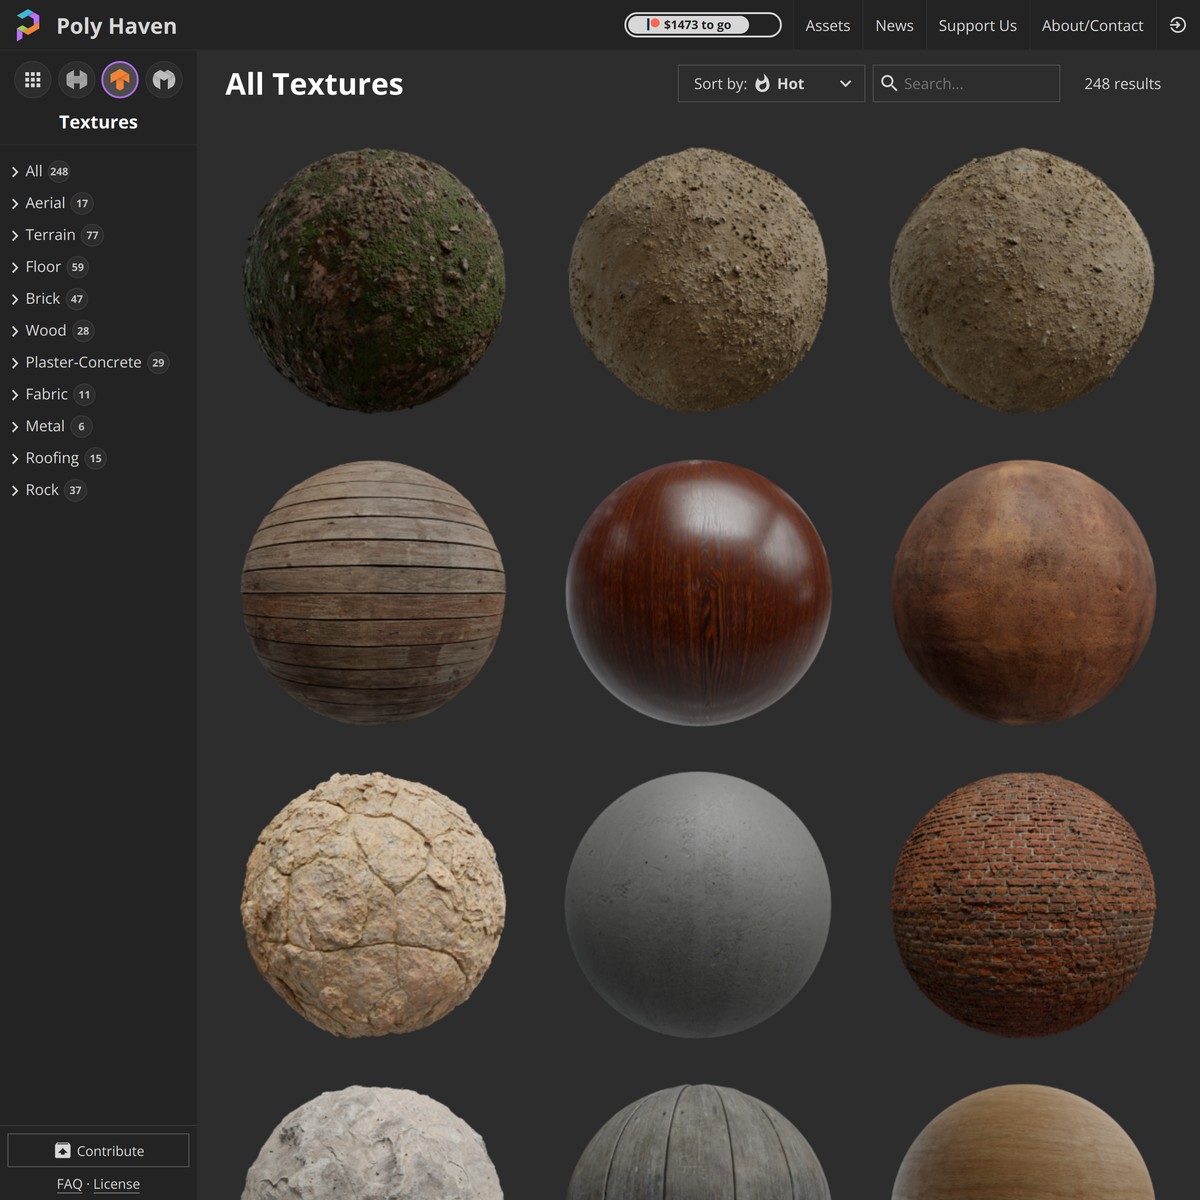Image resolution: width=1200 pixels, height=1200 pixels.
Task: Open the Assets menu
Action: tap(827, 25)
